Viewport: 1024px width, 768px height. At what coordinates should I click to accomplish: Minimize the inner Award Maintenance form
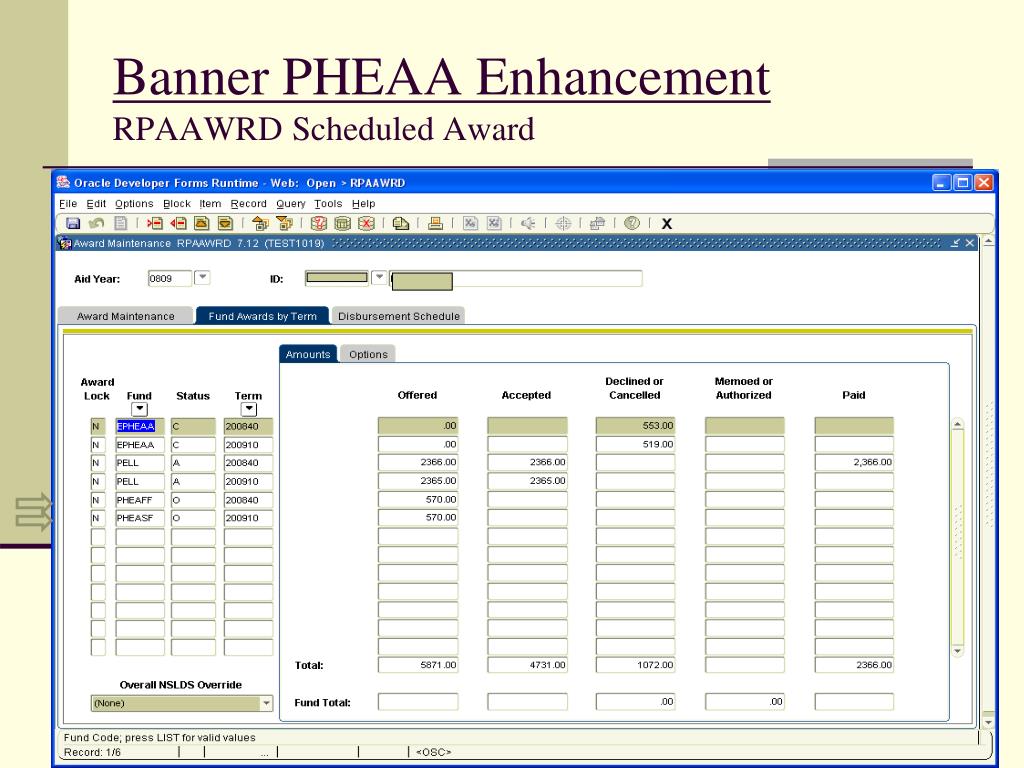point(955,243)
